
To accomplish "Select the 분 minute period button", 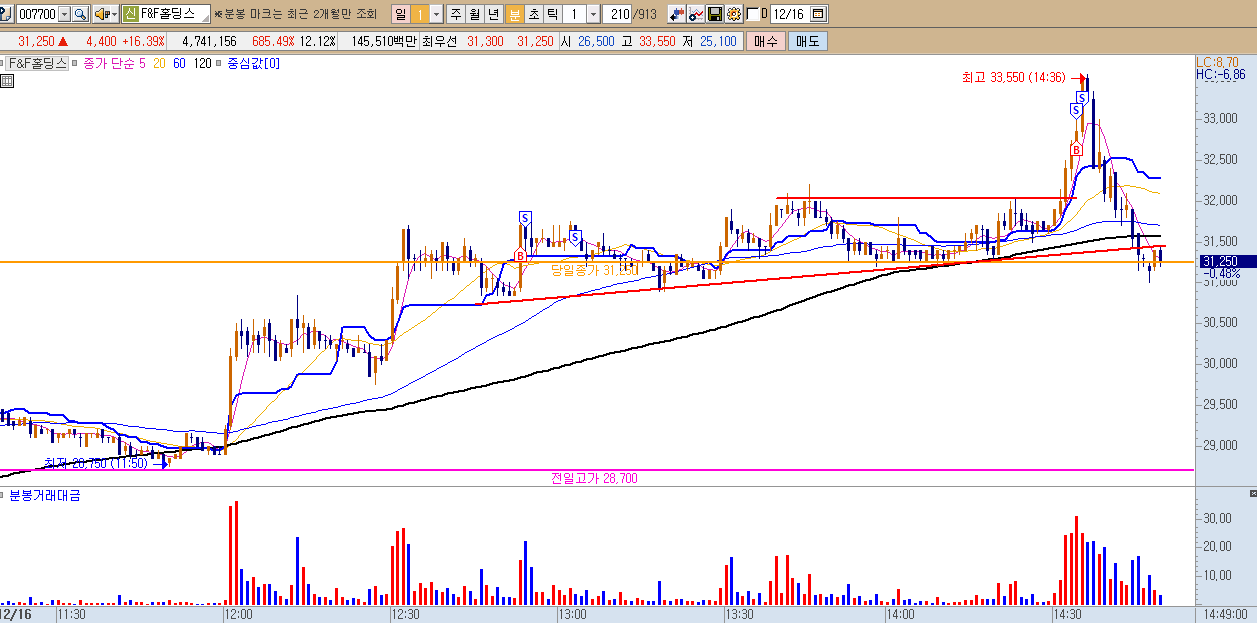I will (x=514, y=14).
